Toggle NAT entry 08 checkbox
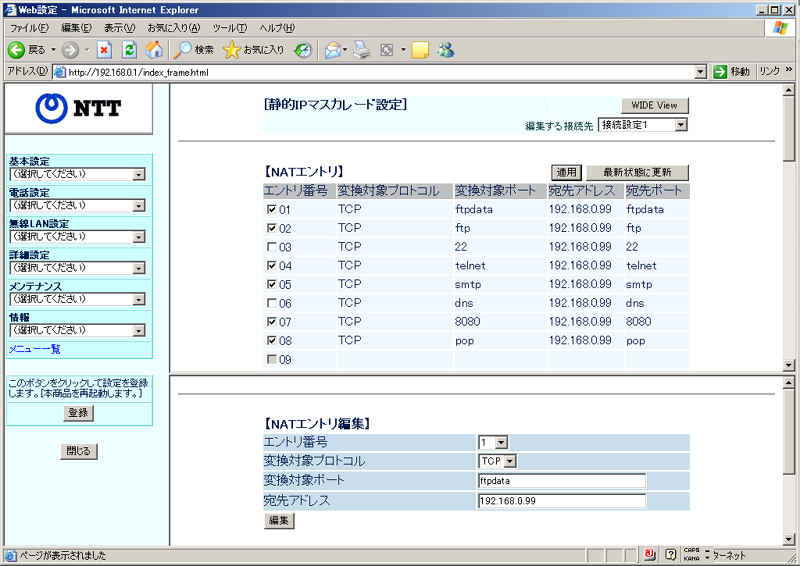 [x=271, y=340]
